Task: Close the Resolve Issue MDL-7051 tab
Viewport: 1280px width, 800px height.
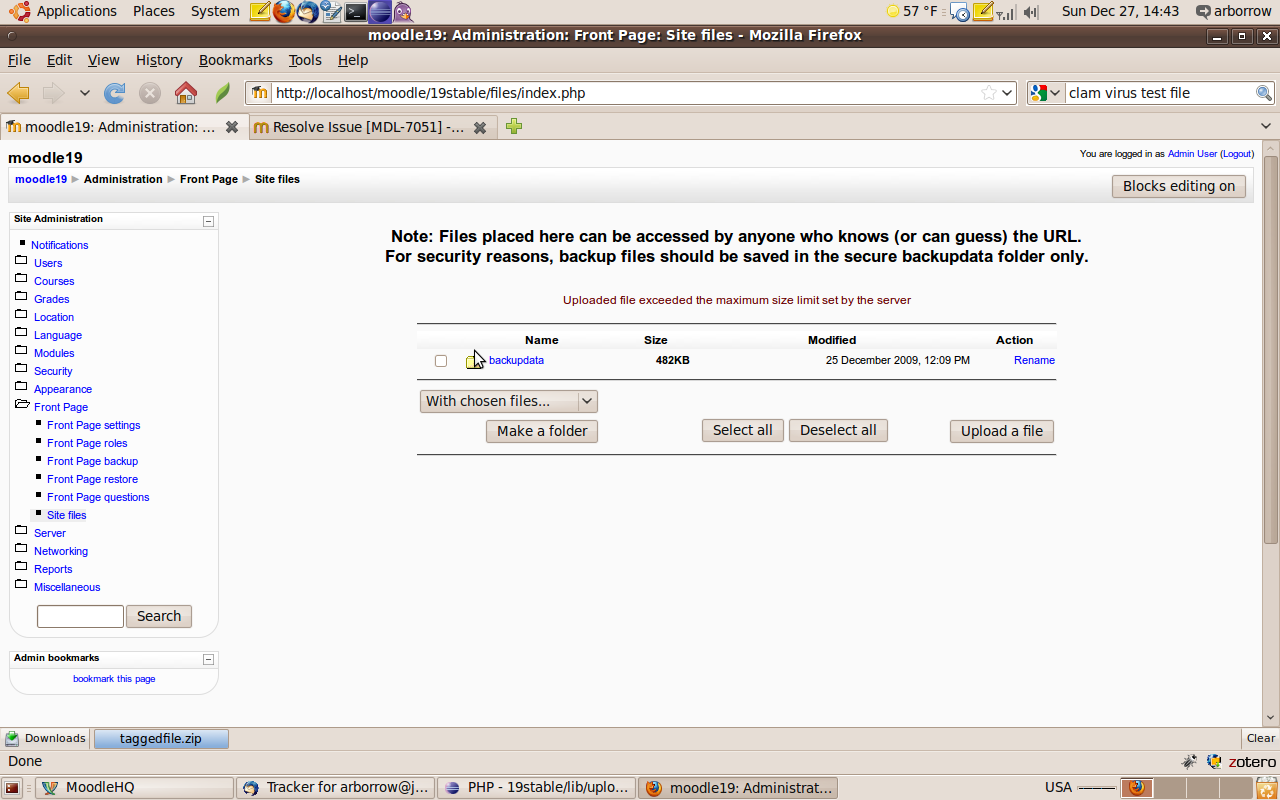Action: (x=480, y=127)
